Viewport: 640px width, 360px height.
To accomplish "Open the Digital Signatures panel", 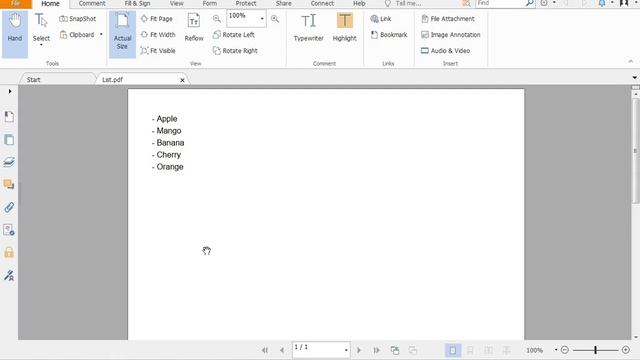I will coord(9,276).
